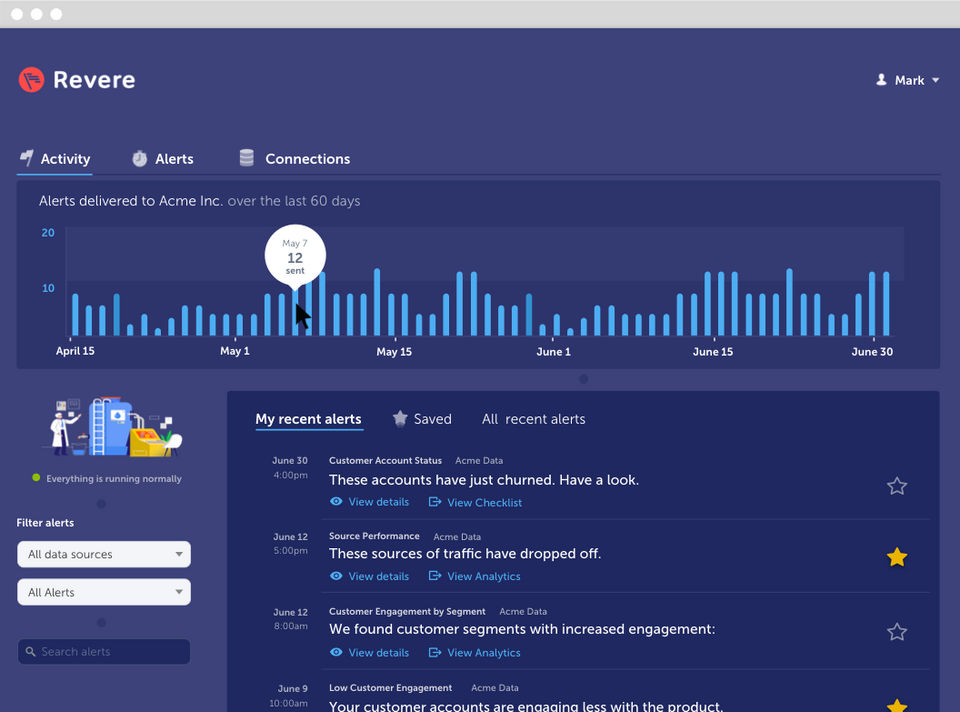Click the 'Everything is running normally' status text
Image resolution: width=960 pixels, height=712 pixels.
tap(114, 479)
